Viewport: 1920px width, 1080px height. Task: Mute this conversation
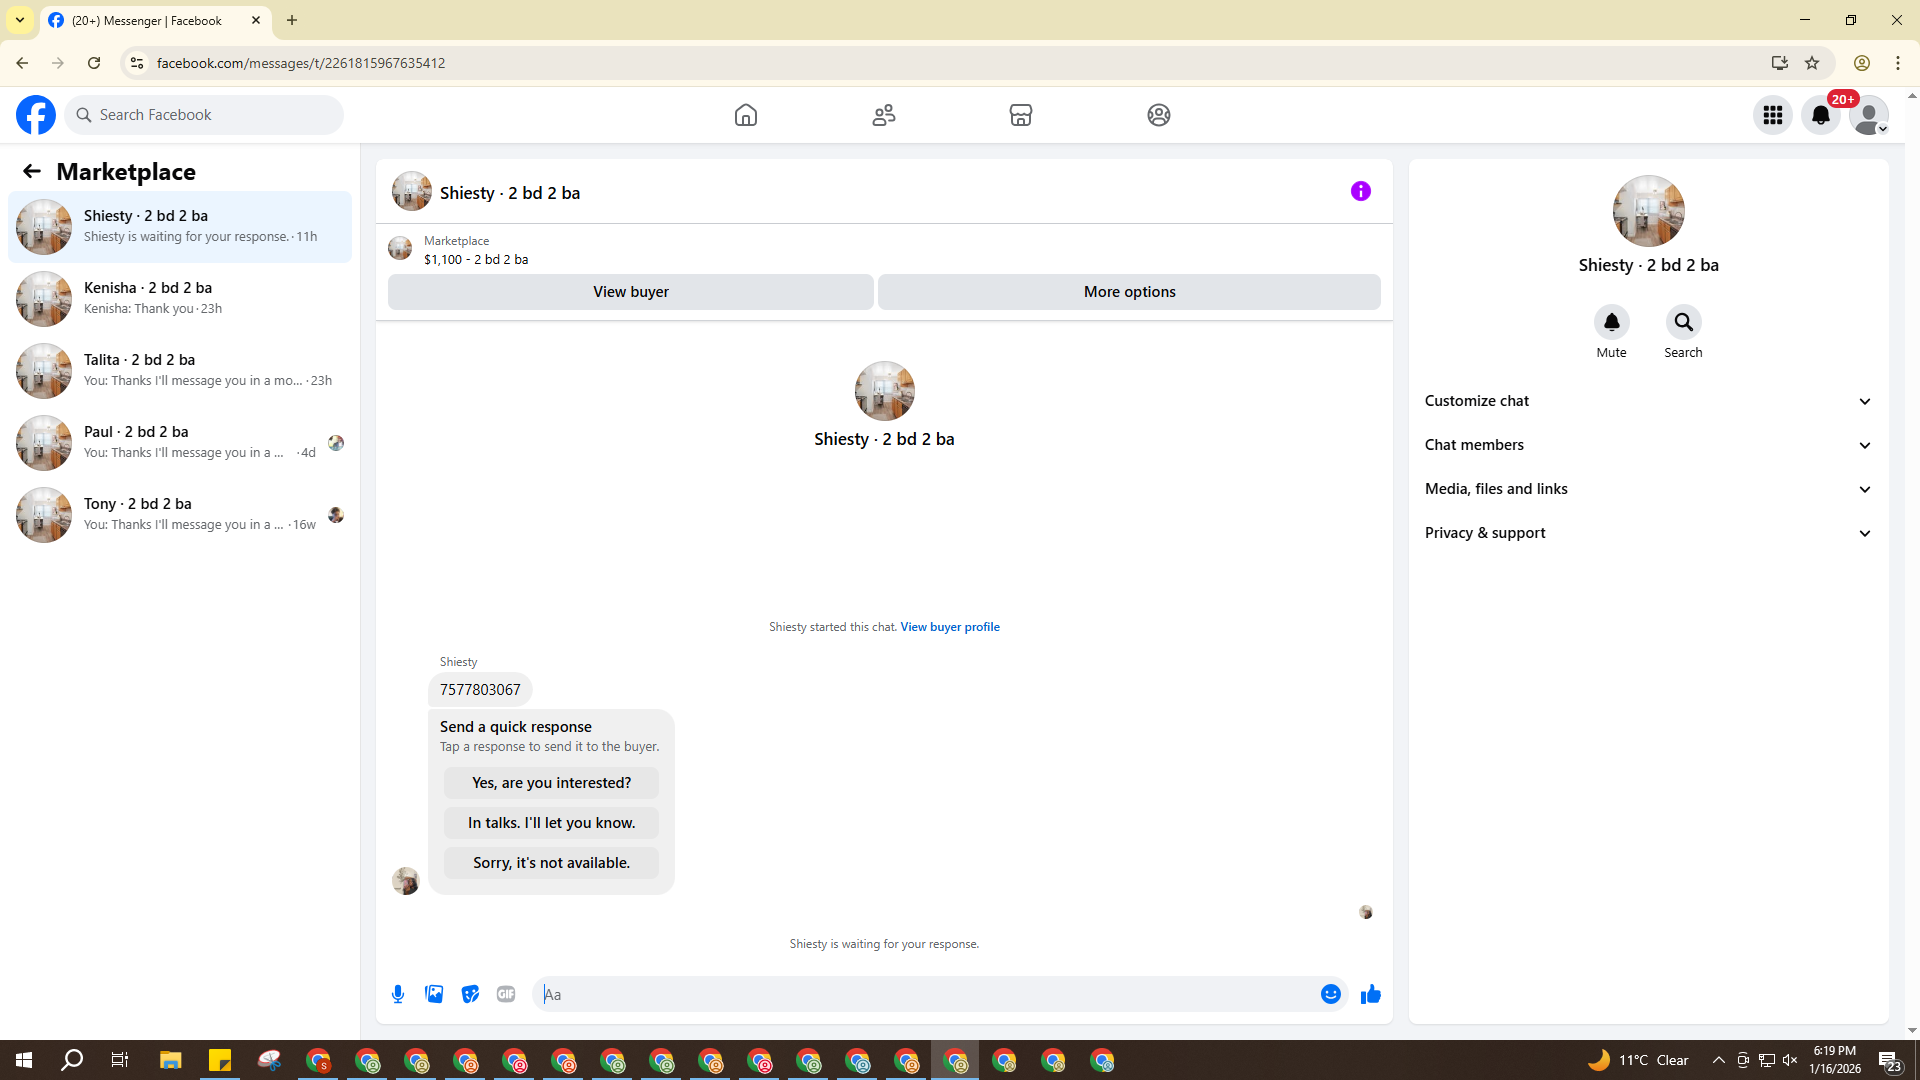pos(1611,322)
